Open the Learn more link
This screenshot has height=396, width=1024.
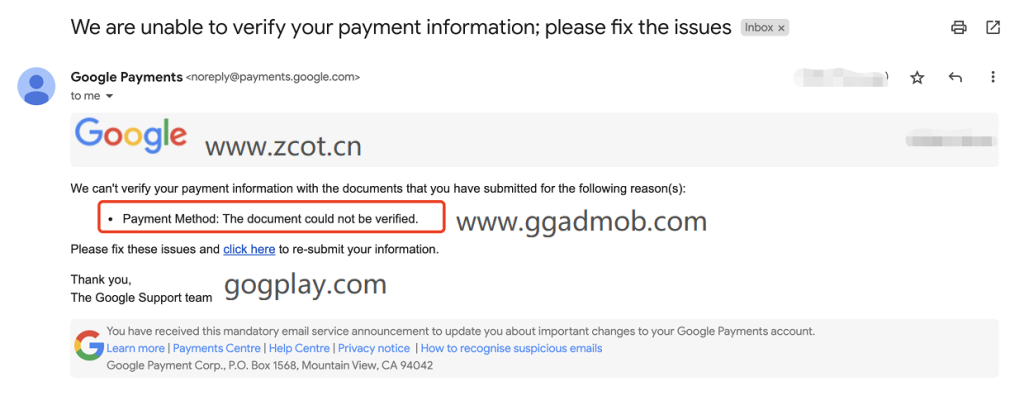(x=136, y=348)
